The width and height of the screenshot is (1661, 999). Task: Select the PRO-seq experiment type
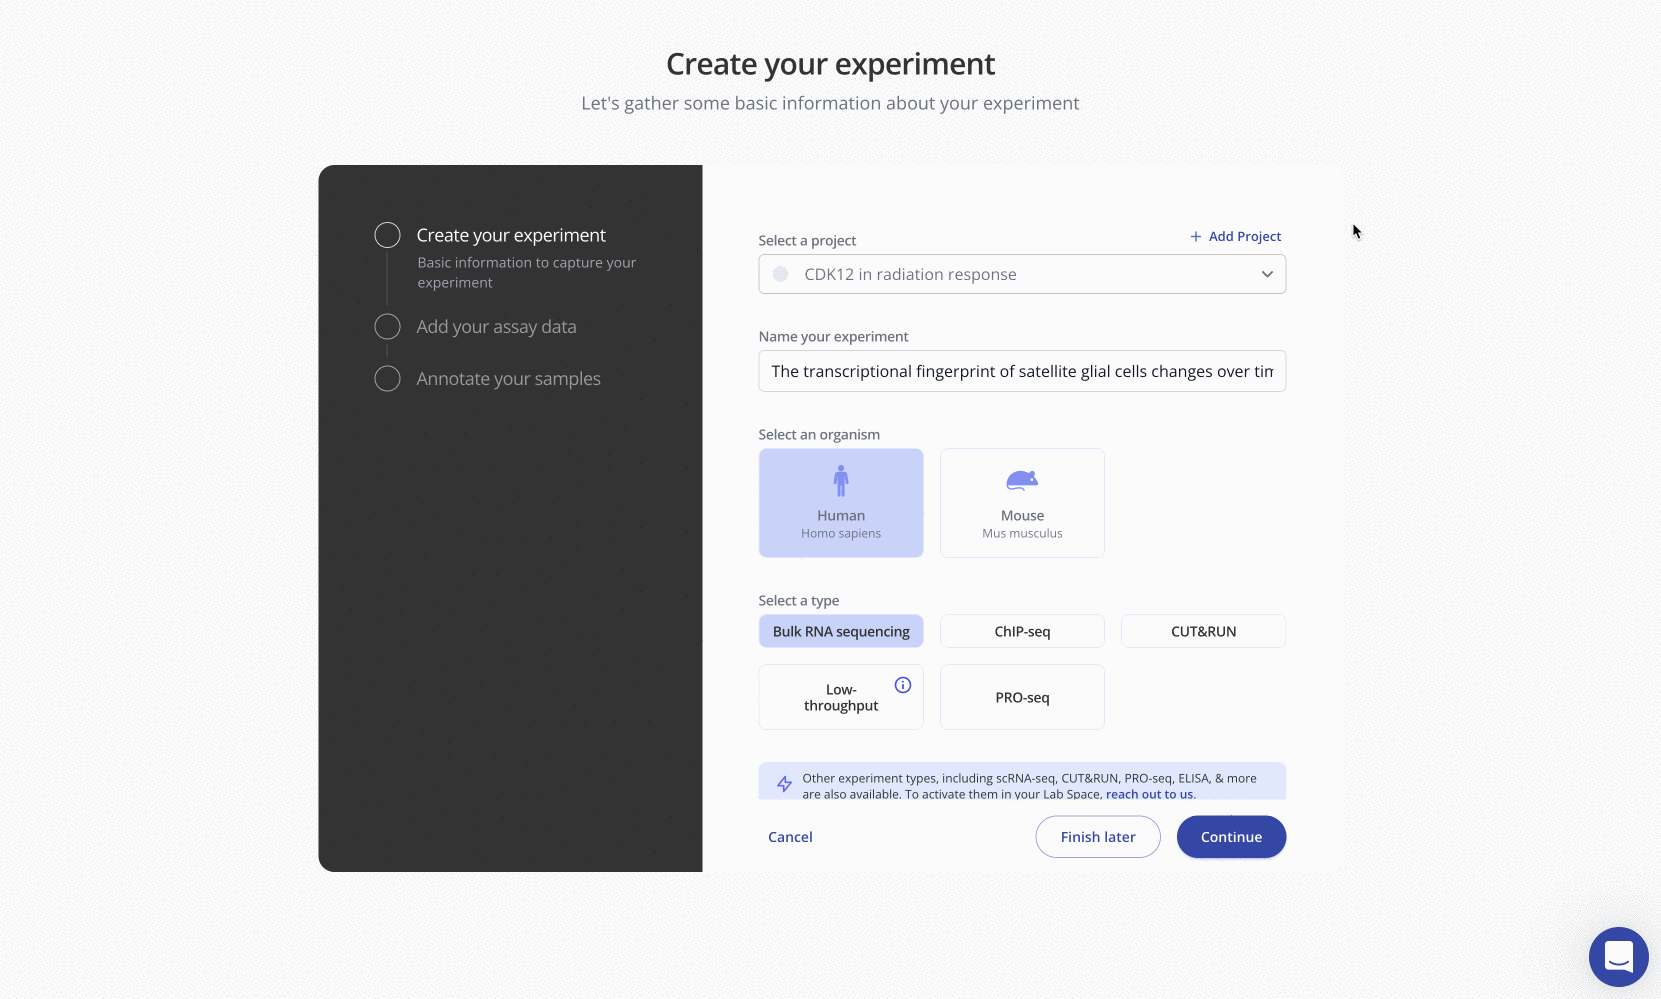pyautogui.click(x=1022, y=697)
